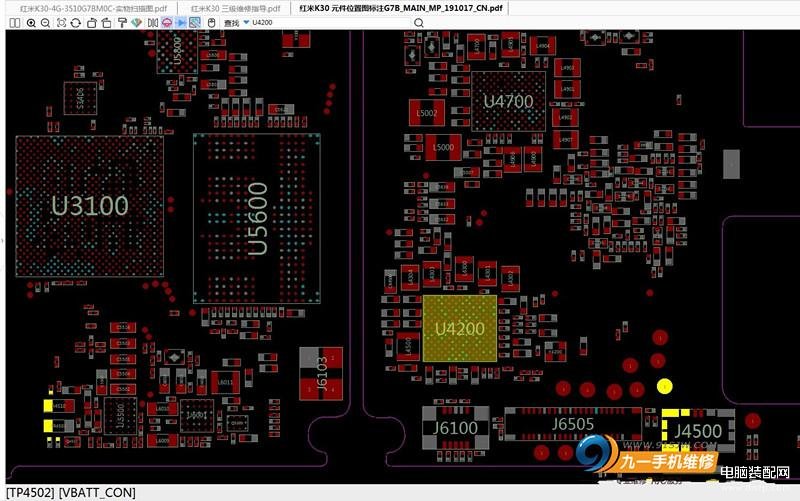This screenshot has height=501, width=800.
Task: Click the green diamond icon
Action: point(136,22)
